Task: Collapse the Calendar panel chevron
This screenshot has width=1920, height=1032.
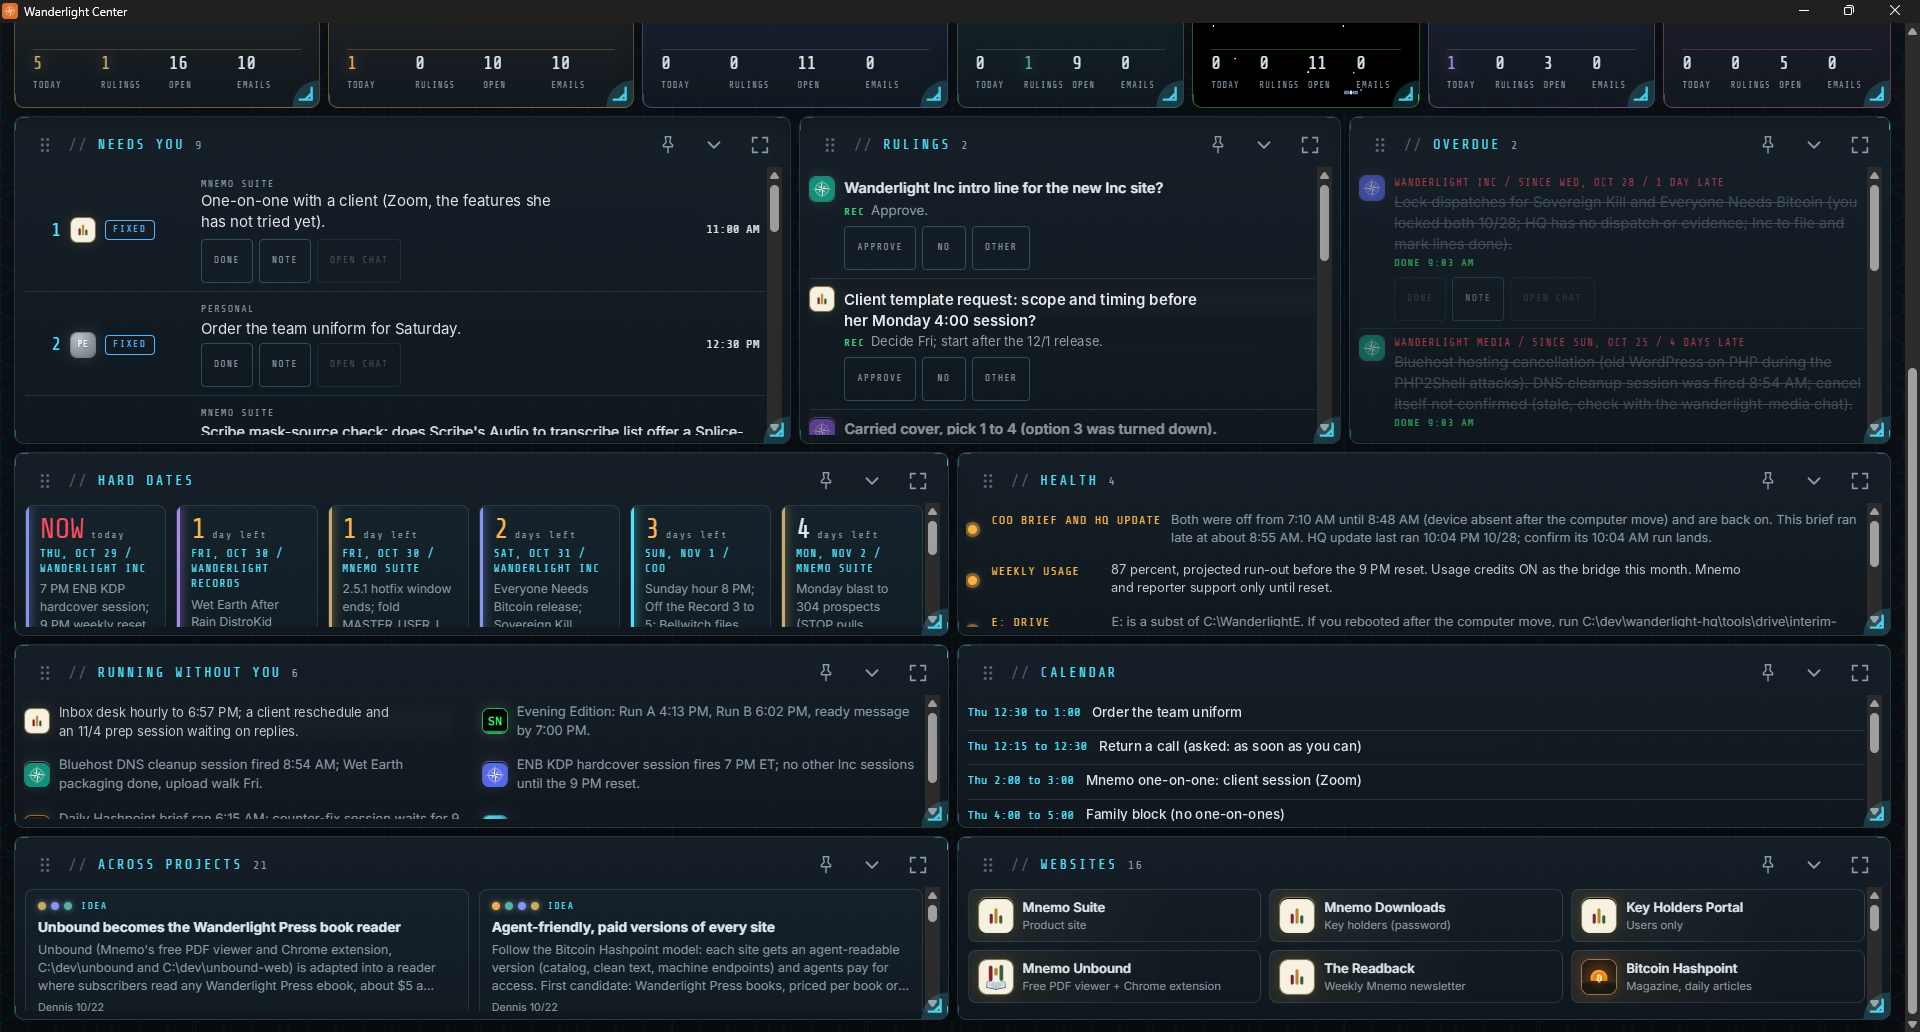Action: [x=1814, y=673]
